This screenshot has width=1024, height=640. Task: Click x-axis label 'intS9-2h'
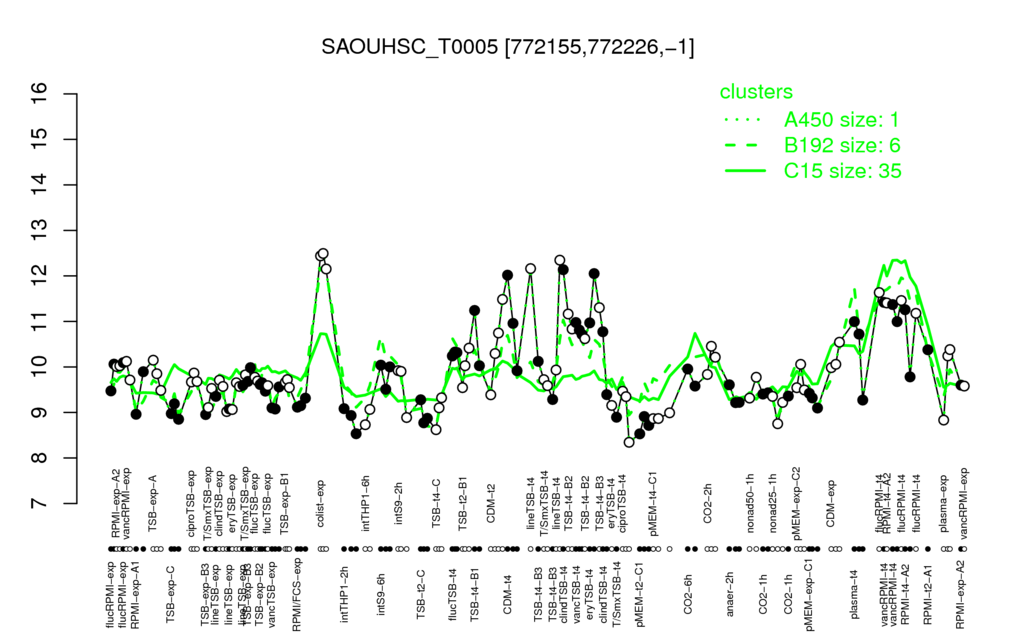click(399, 505)
